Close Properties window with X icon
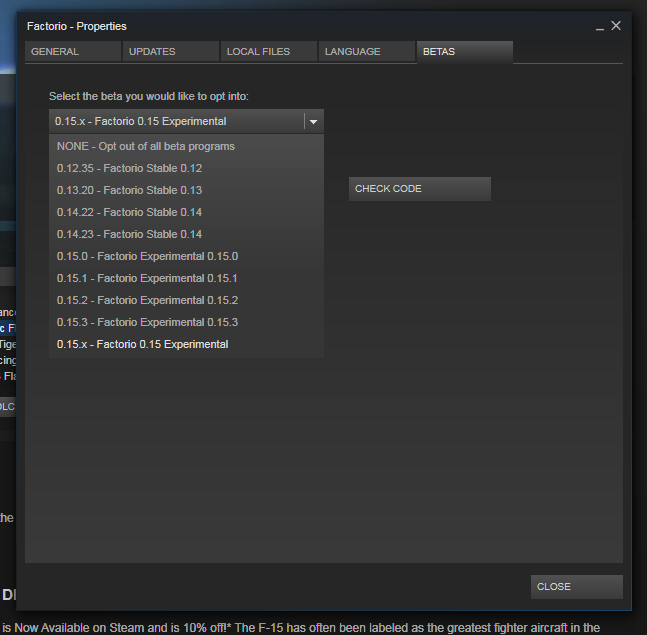647x635 pixels. (x=616, y=26)
